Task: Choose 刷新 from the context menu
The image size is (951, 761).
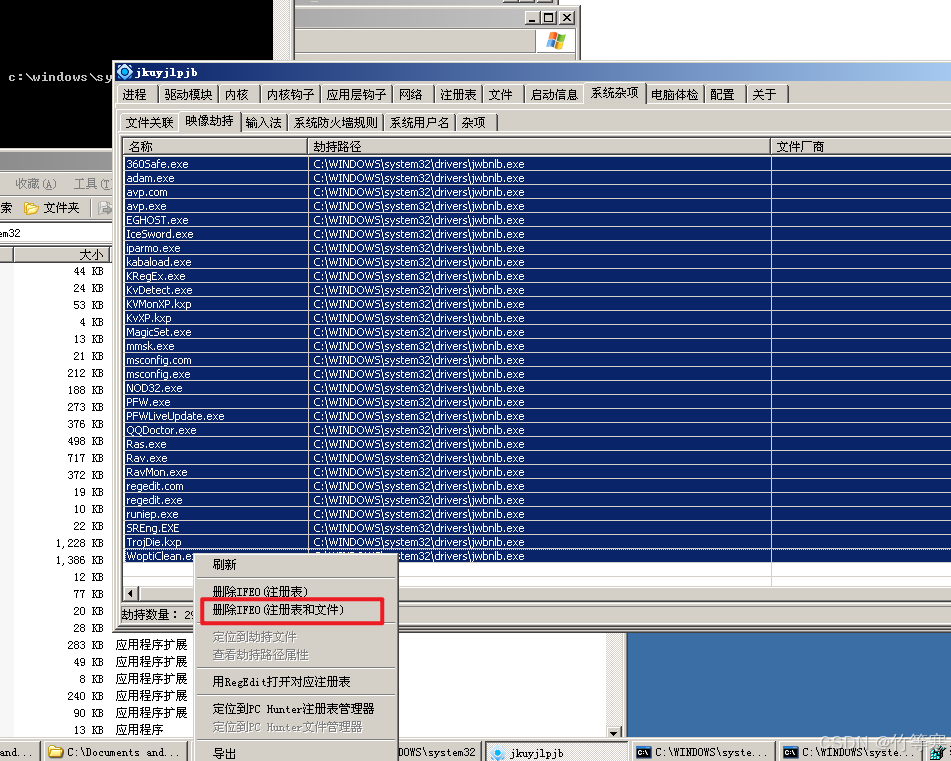Action: point(225,565)
